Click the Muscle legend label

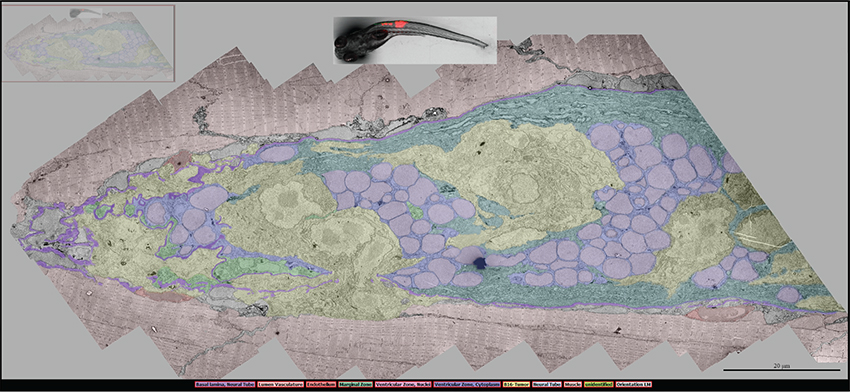[x=573, y=384]
